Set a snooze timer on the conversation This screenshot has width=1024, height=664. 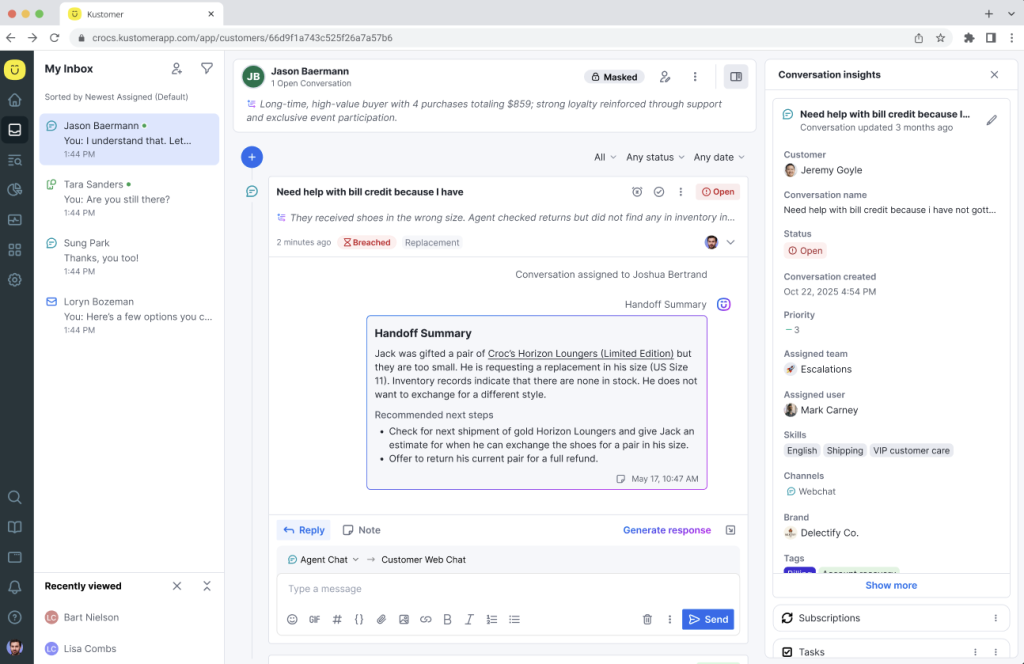(x=637, y=191)
